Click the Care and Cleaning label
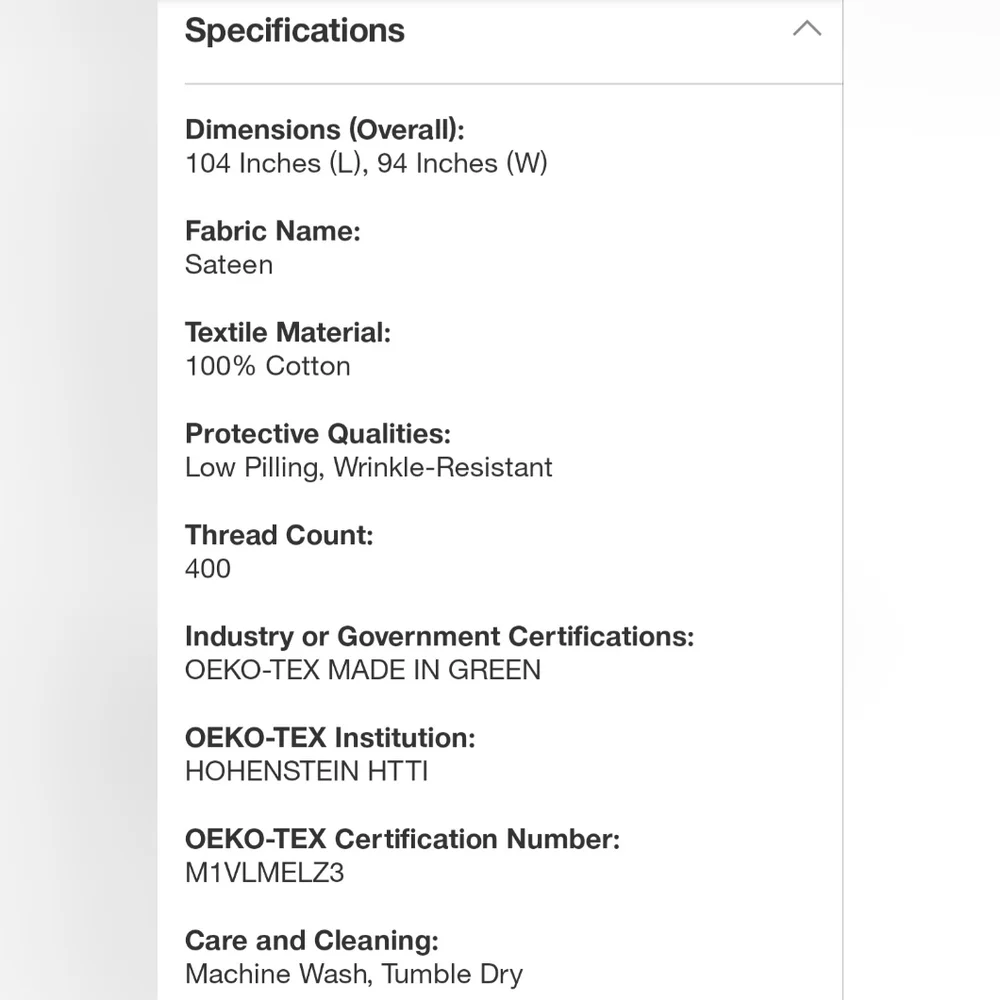Image resolution: width=1000 pixels, height=1000 pixels. (312, 941)
